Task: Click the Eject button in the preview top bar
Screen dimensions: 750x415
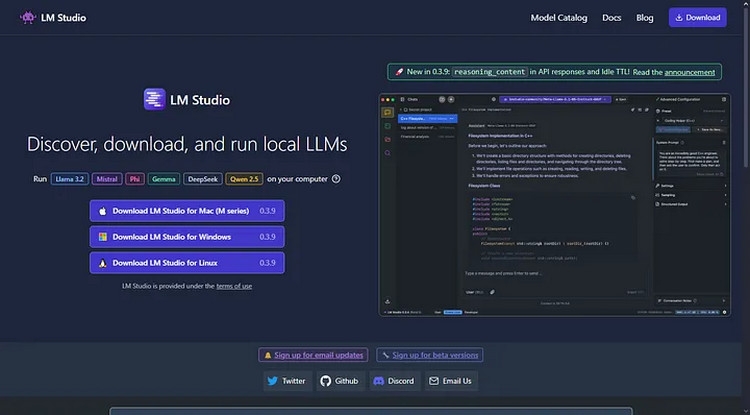Action: point(621,99)
